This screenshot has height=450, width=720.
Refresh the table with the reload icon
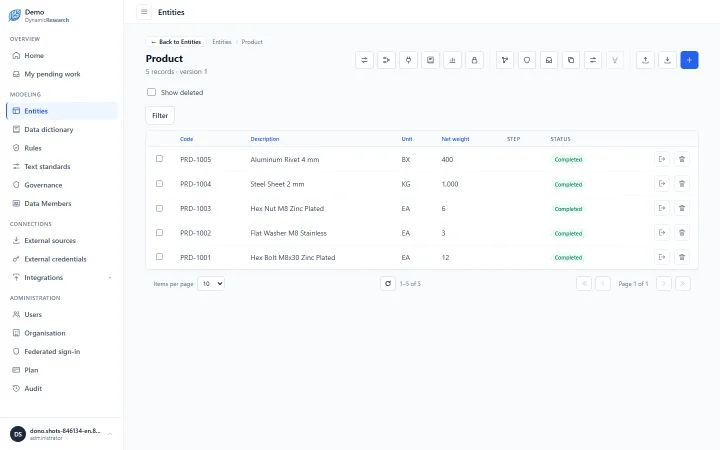click(x=388, y=283)
